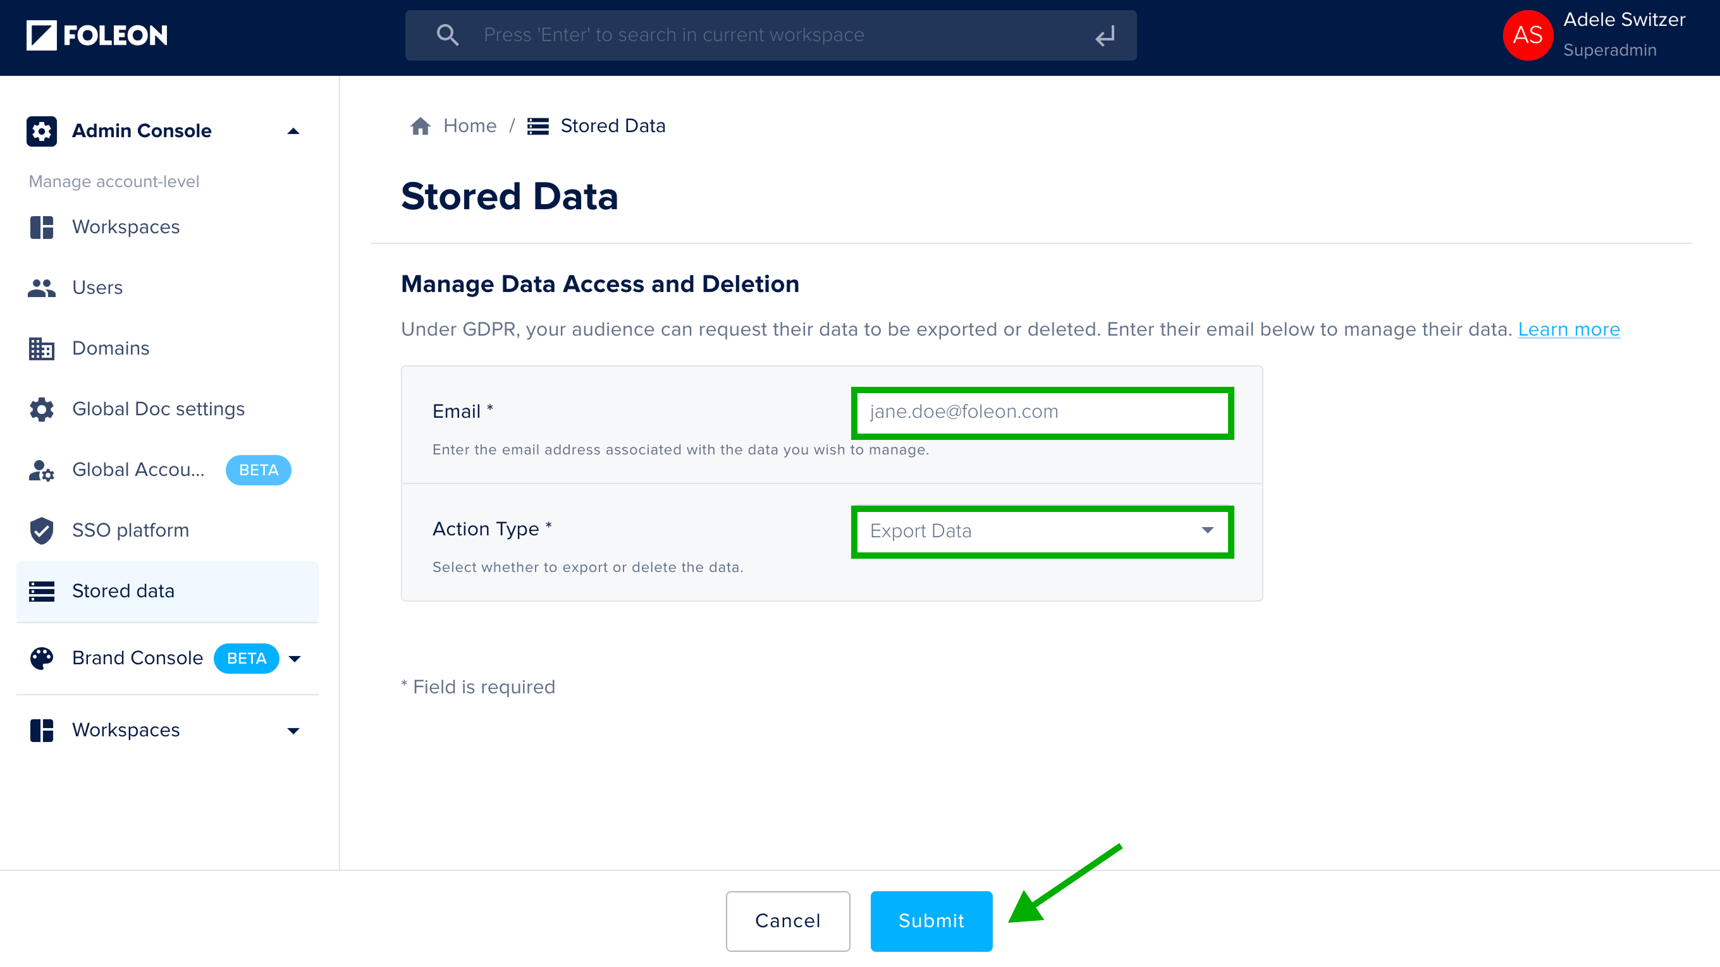The width and height of the screenshot is (1720, 967).
Task: Open the Global Accou... menu item label
Action: click(x=138, y=470)
